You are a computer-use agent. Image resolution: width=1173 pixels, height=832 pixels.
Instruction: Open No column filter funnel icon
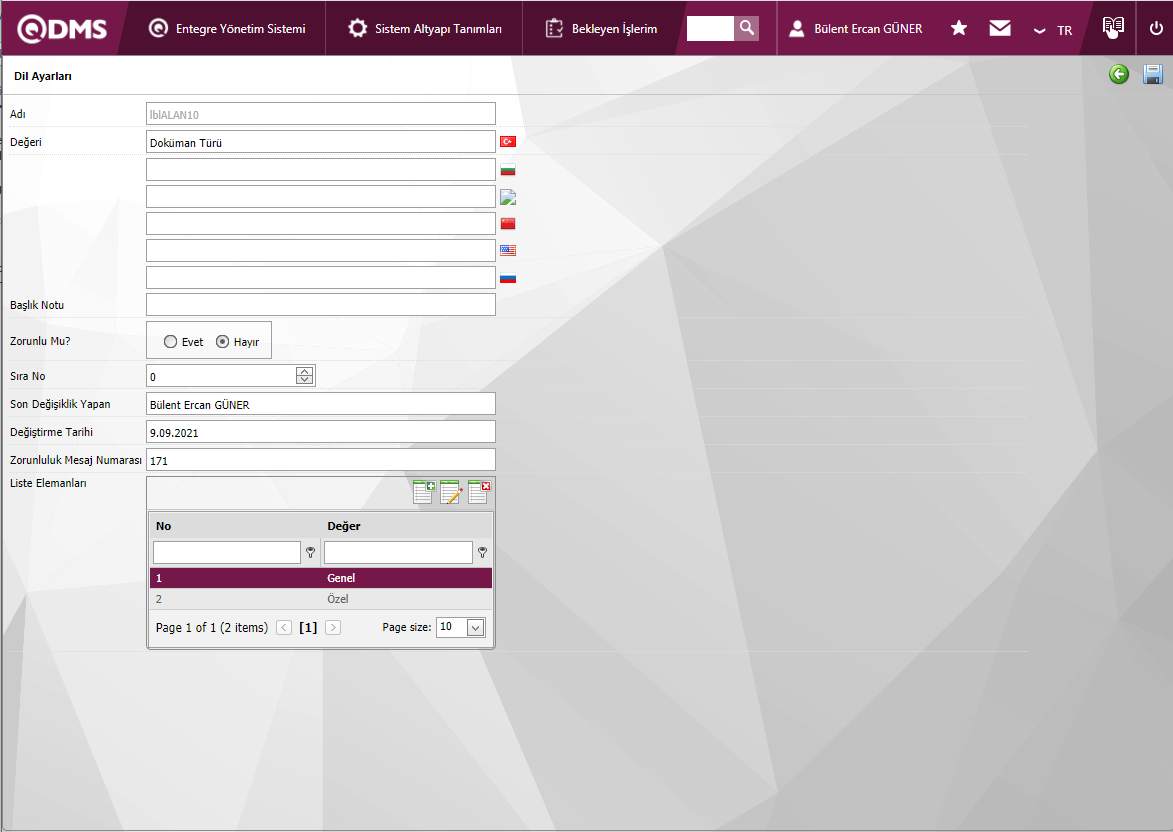310,552
